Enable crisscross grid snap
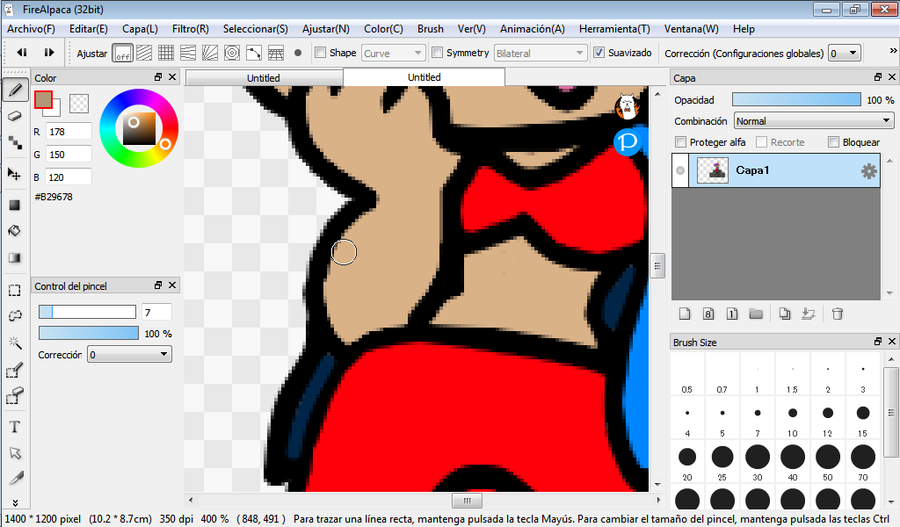900x527 pixels. click(x=166, y=53)
